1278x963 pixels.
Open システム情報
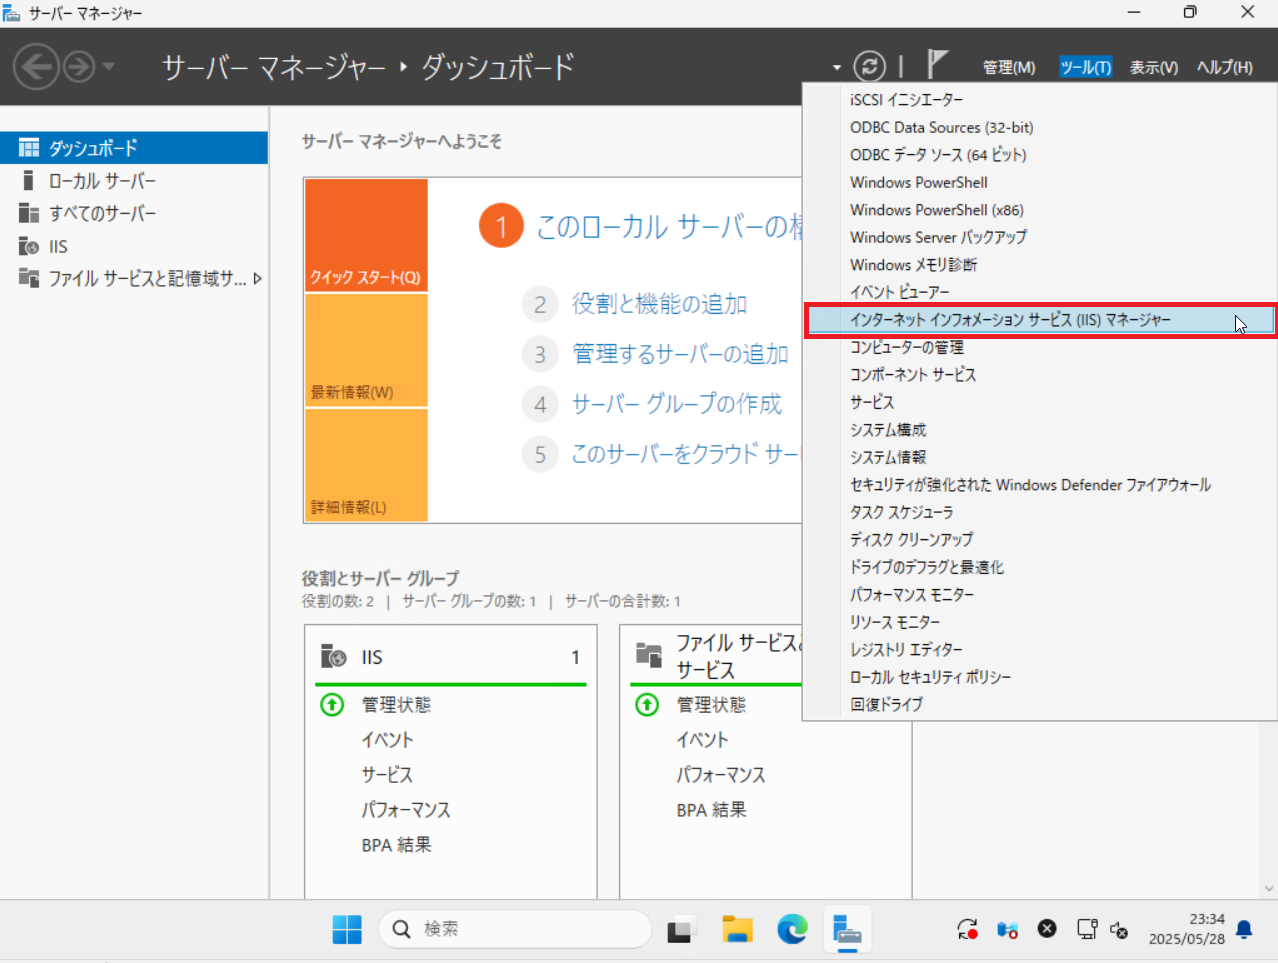pyautogui.click(x=1040, y=457)
